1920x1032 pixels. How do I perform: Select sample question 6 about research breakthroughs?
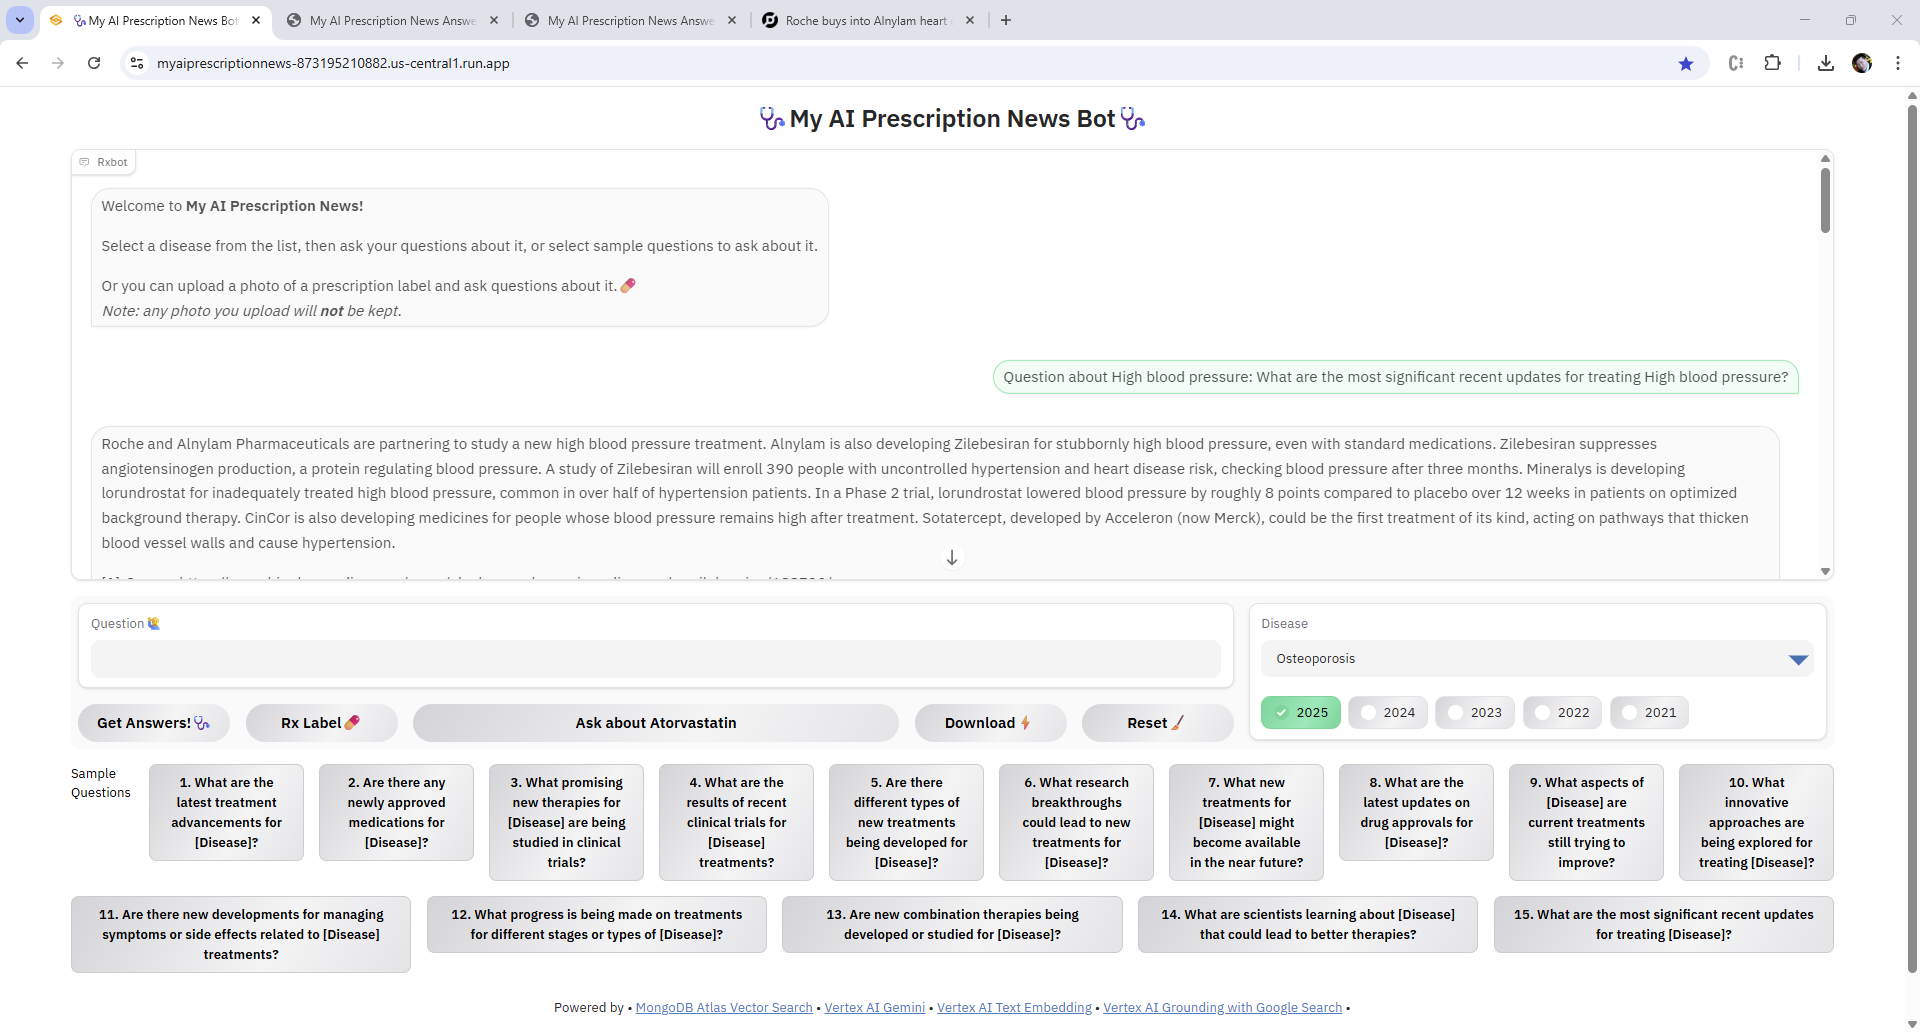pyautogui.click(x=1076, y=822)
